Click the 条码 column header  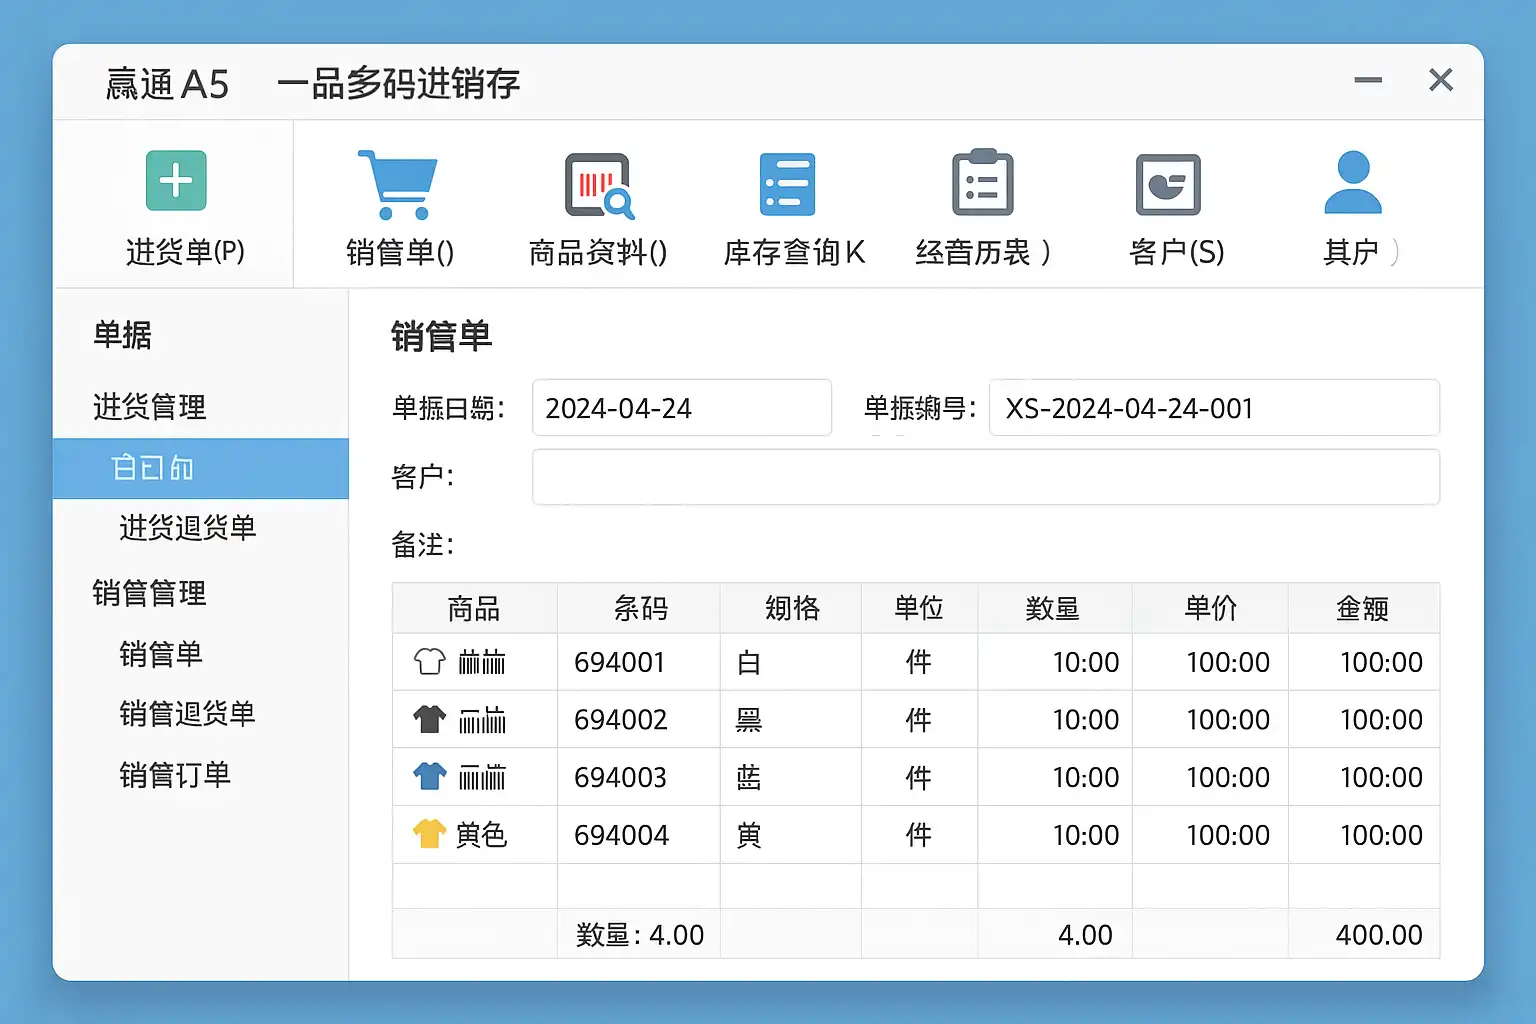click(640, 608)
